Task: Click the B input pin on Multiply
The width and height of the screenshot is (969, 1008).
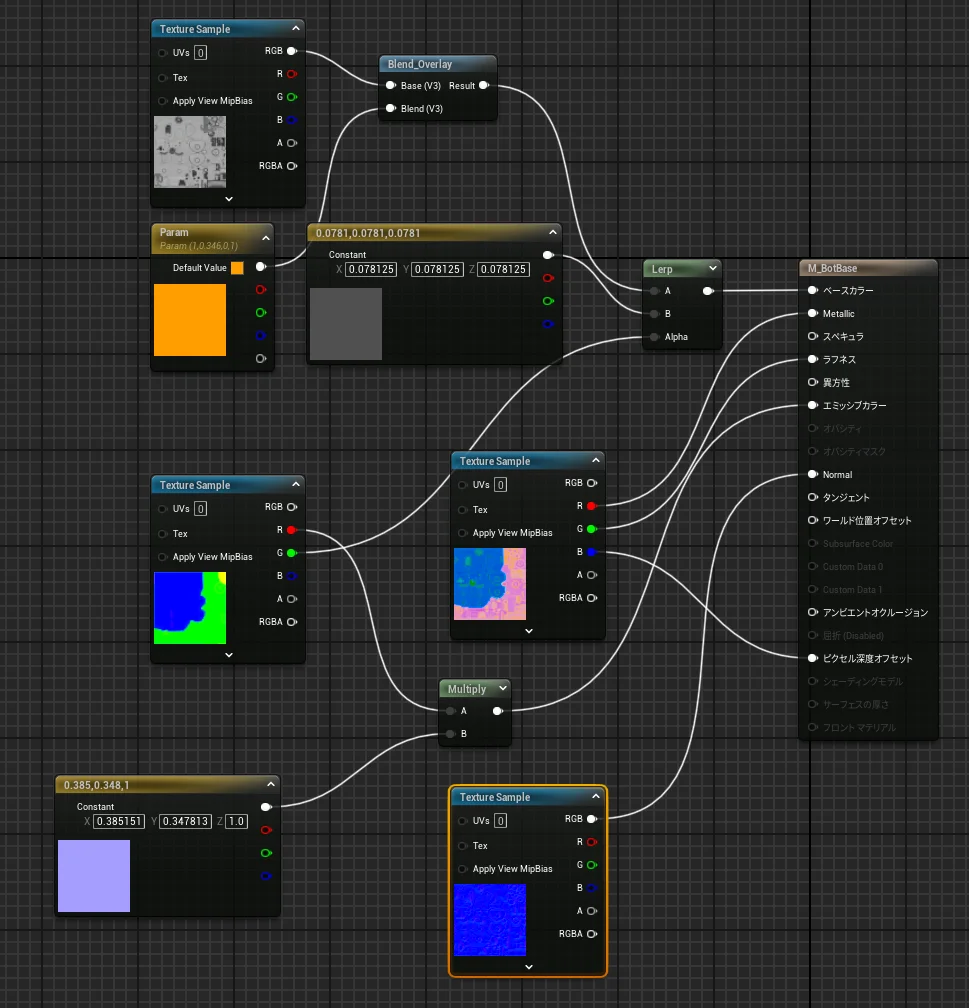Action: [451, 734]
